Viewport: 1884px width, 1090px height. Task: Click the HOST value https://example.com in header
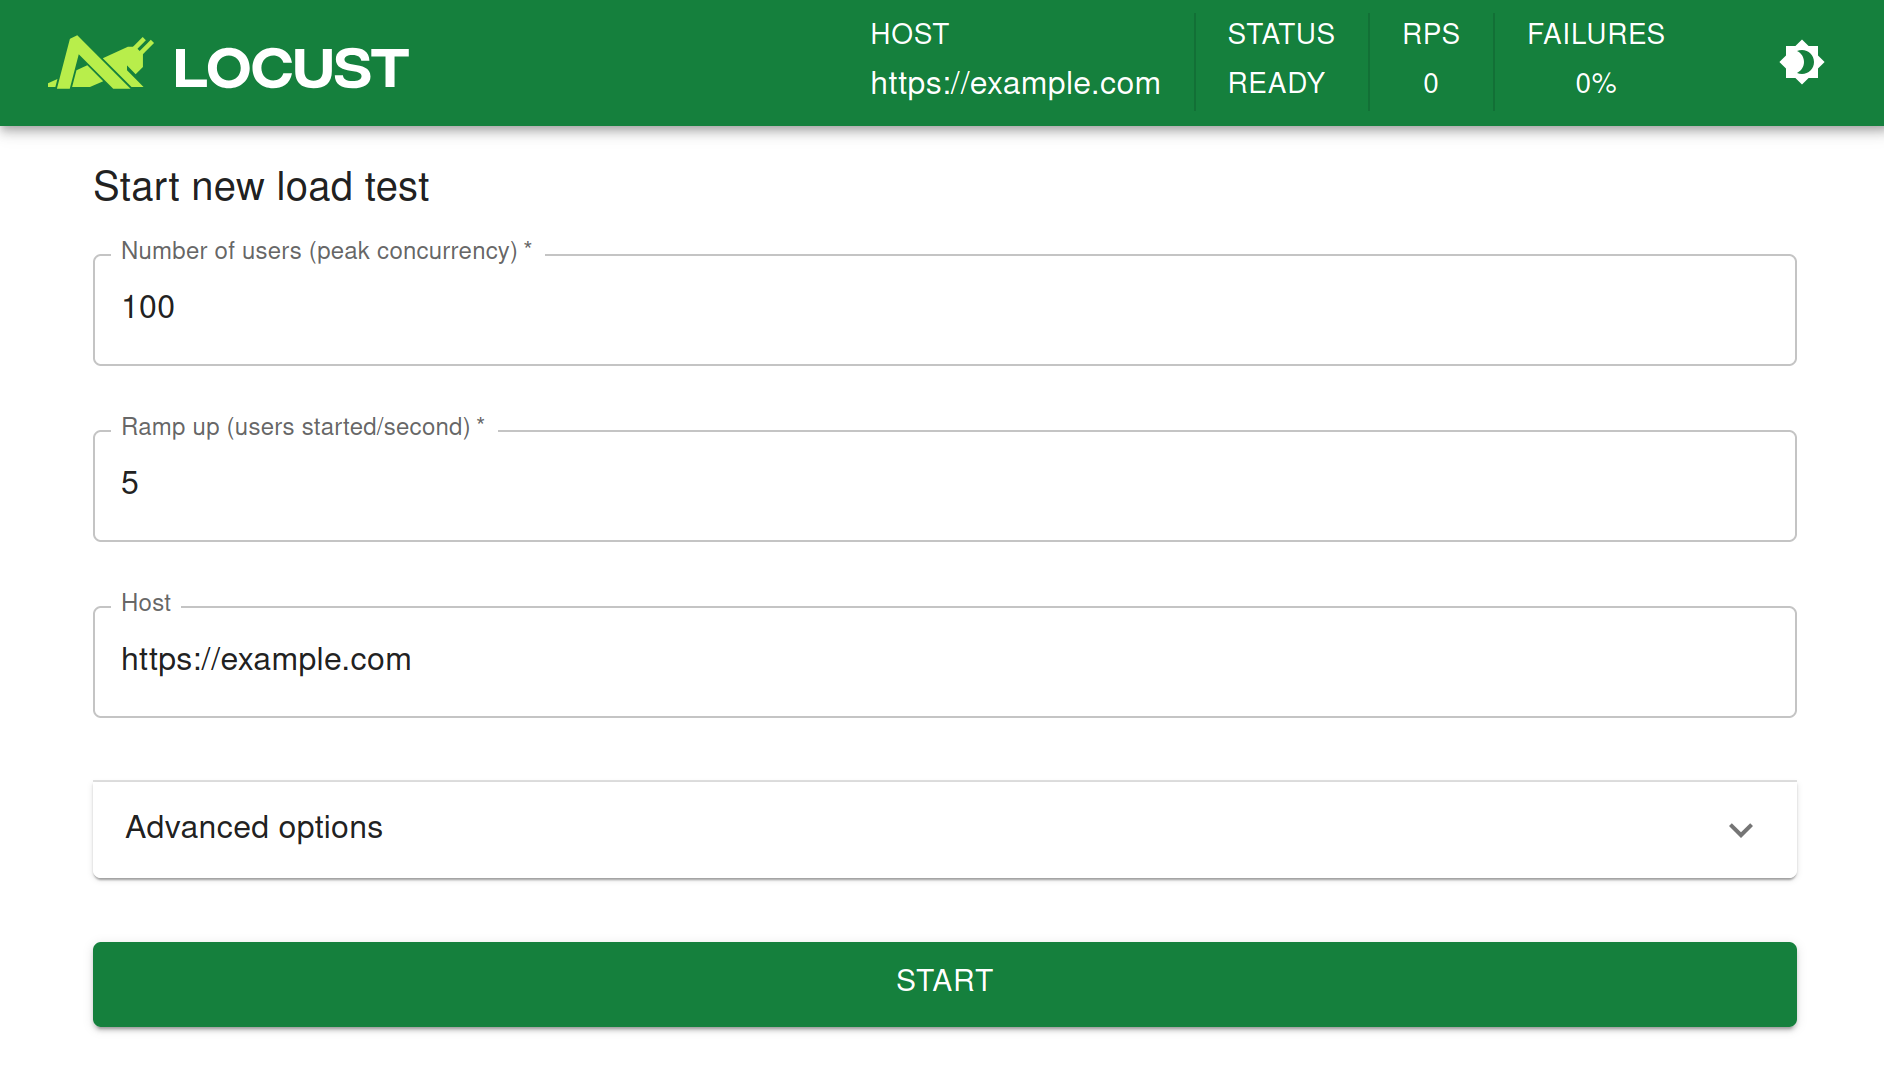tap(1014, 83)
